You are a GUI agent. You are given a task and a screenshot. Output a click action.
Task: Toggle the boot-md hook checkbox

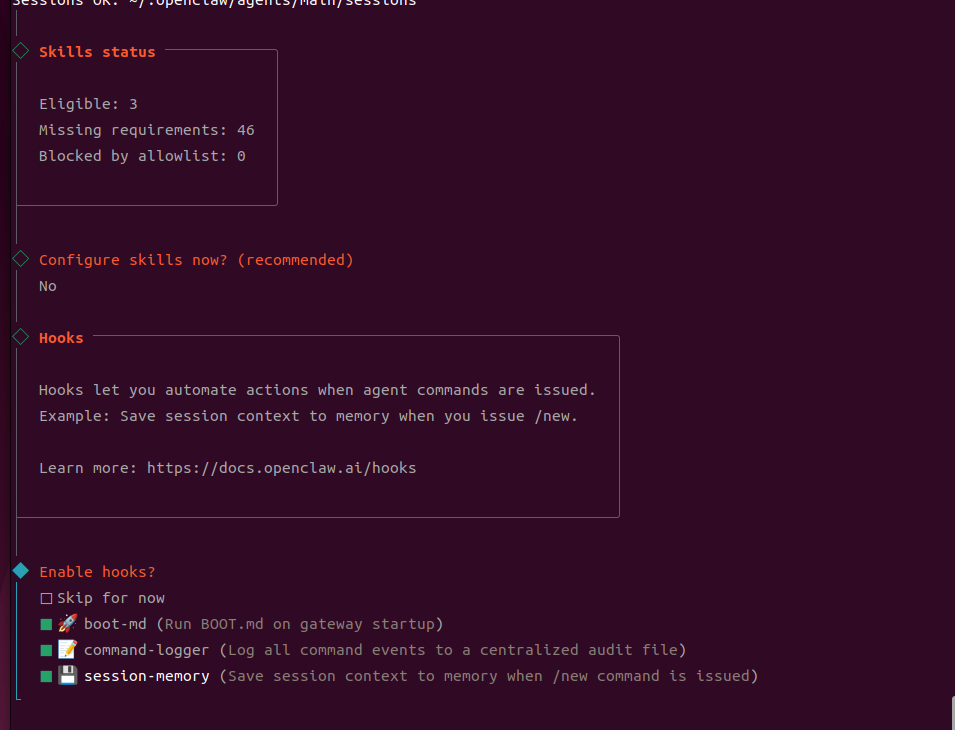pos(46,624)
